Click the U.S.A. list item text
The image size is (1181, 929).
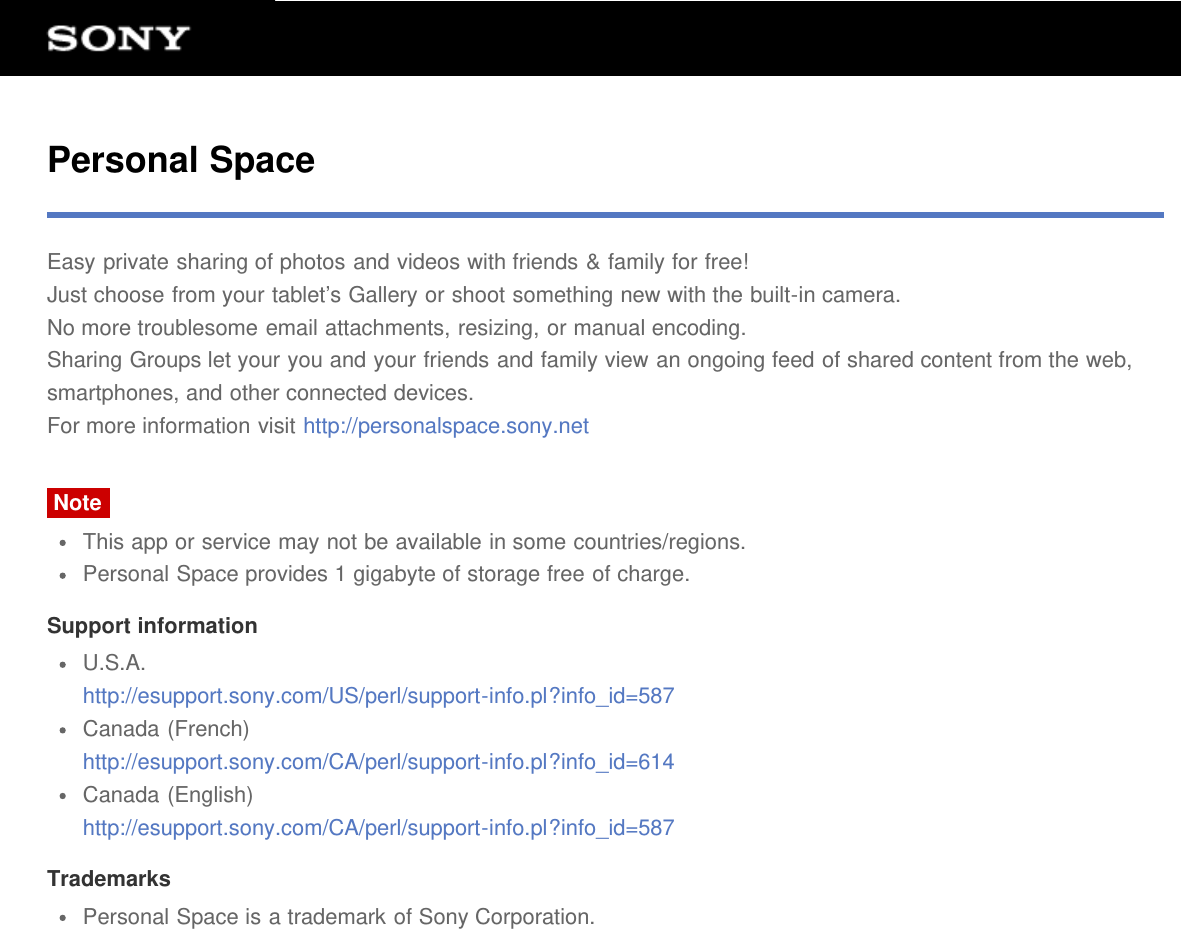click(x=114, y=662)
